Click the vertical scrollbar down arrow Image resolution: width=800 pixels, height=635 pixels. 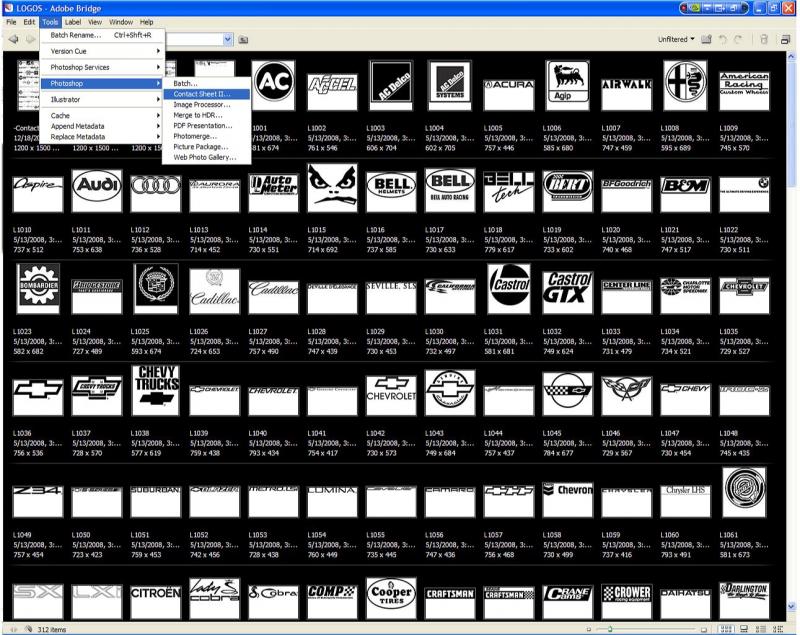pyautogui.click(x=791, y=606)
